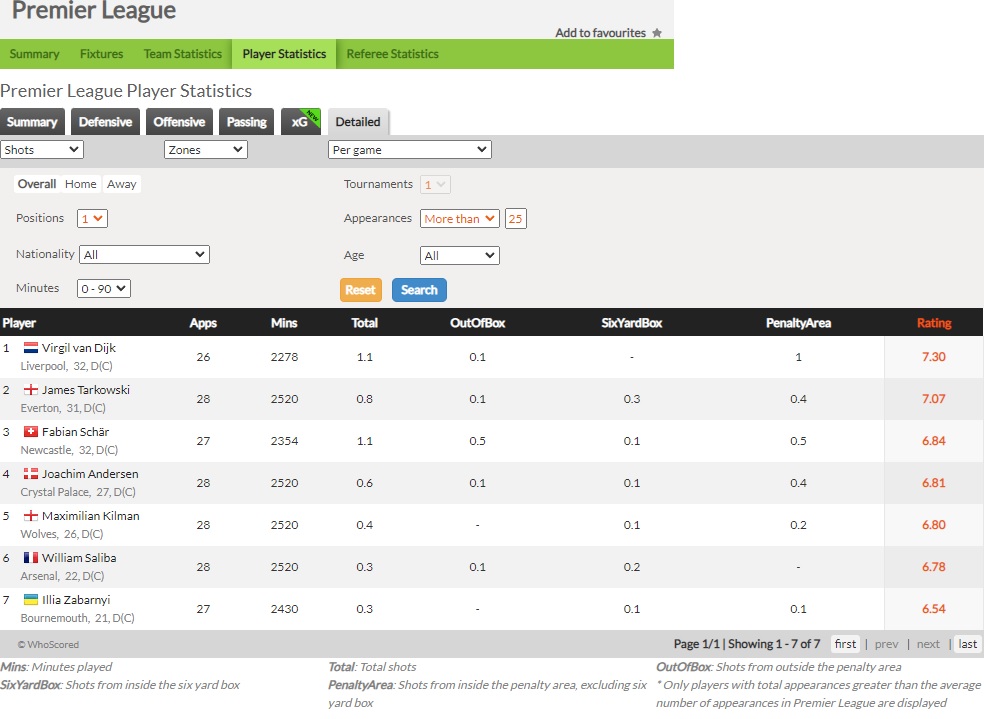Switch to the Offensive stats tab
The image size is (988, 719).
[180, 122]
